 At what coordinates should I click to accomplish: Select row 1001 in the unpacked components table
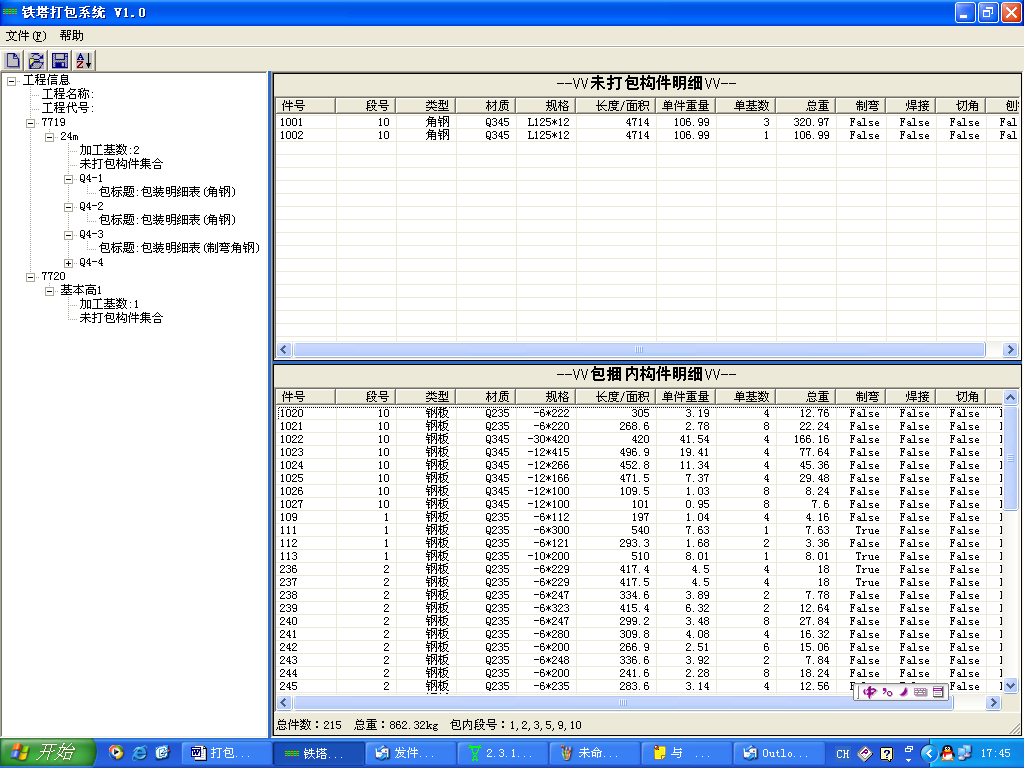tap(648, 122)
